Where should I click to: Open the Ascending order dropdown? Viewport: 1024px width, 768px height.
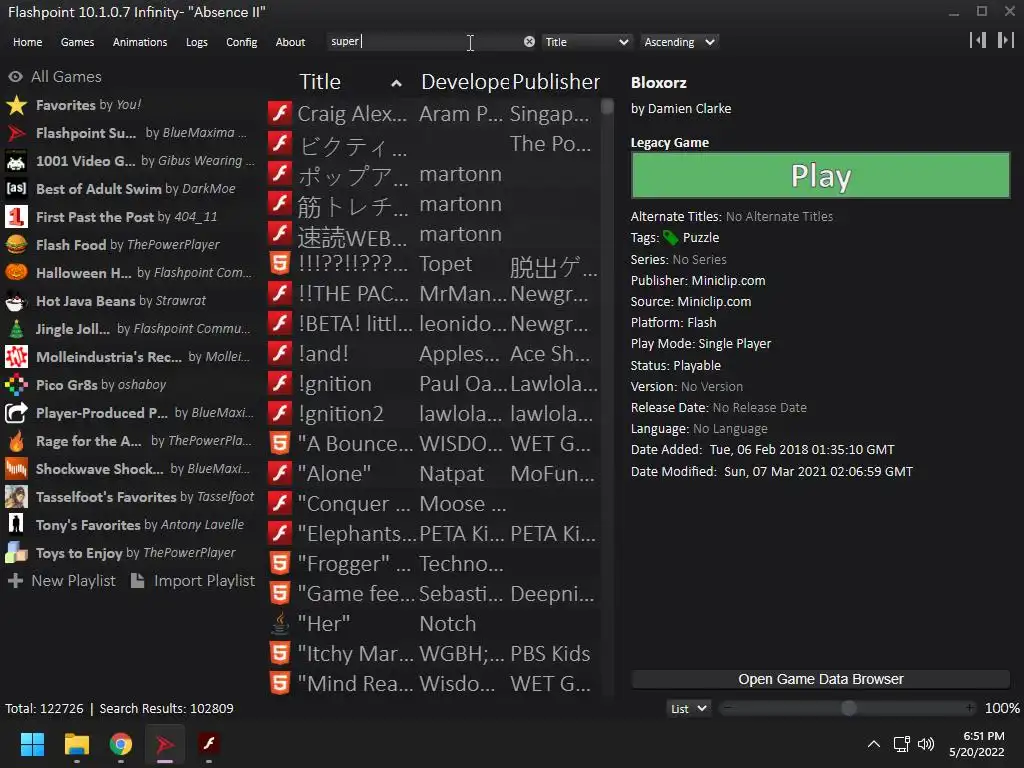(679, 42)
